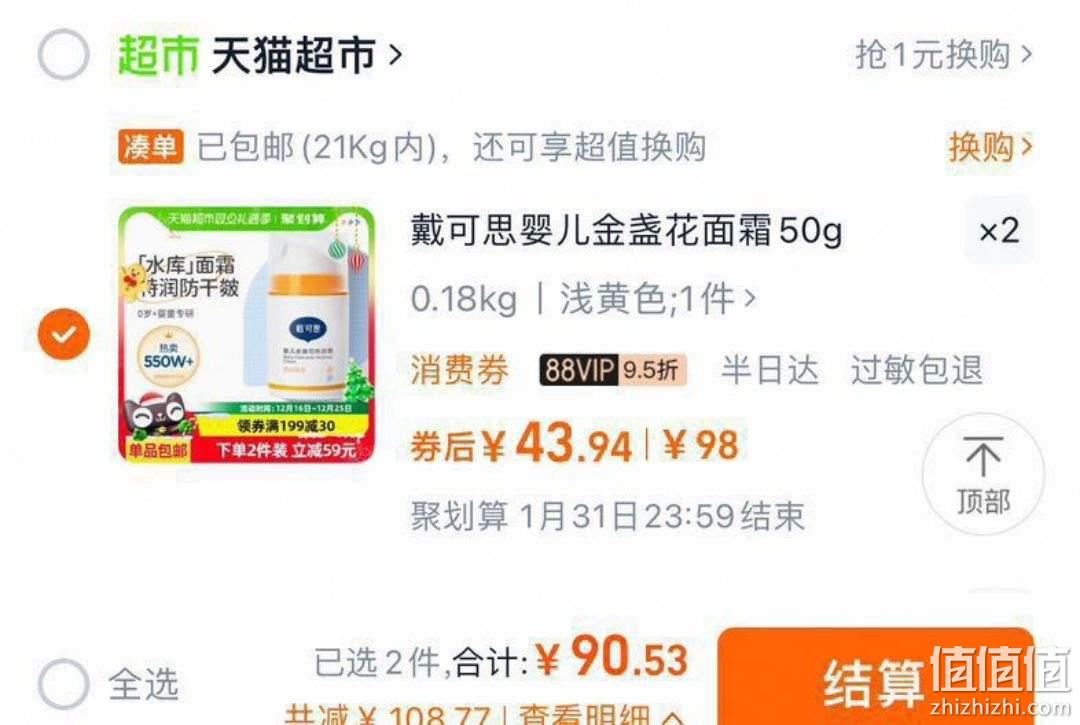Viewport: 1080px width, 725px height.
Task: Open the orange 换购 link
Action: coord(990,147)
